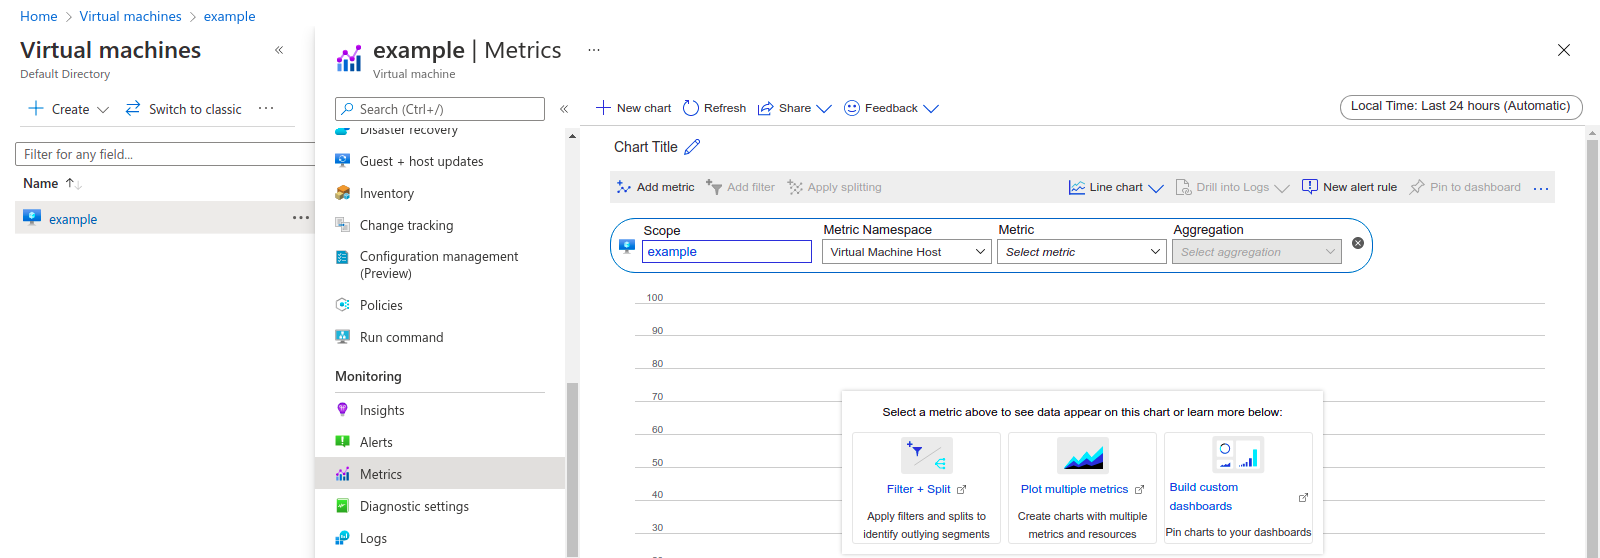The image size is (1600, 558).
Task: Click the Build custom dashboards thumbnail
Action: (x=1238, y=454)
